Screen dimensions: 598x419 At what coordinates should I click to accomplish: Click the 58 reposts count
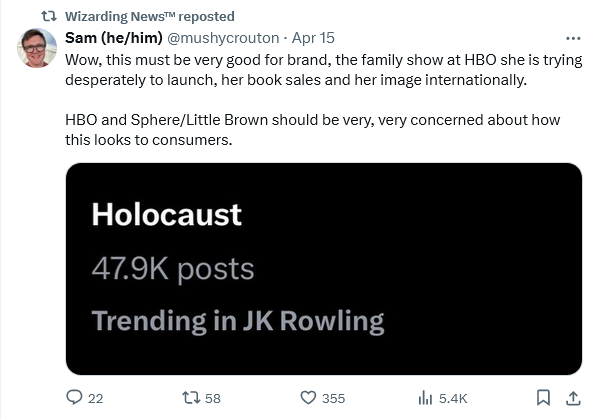click(213, 398)
